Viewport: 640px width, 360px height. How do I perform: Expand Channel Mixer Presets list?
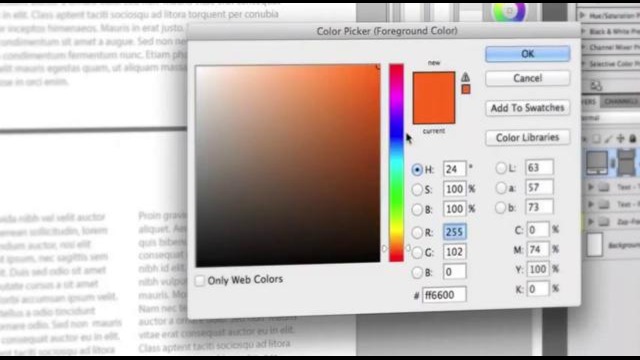[x=582, y=48]
